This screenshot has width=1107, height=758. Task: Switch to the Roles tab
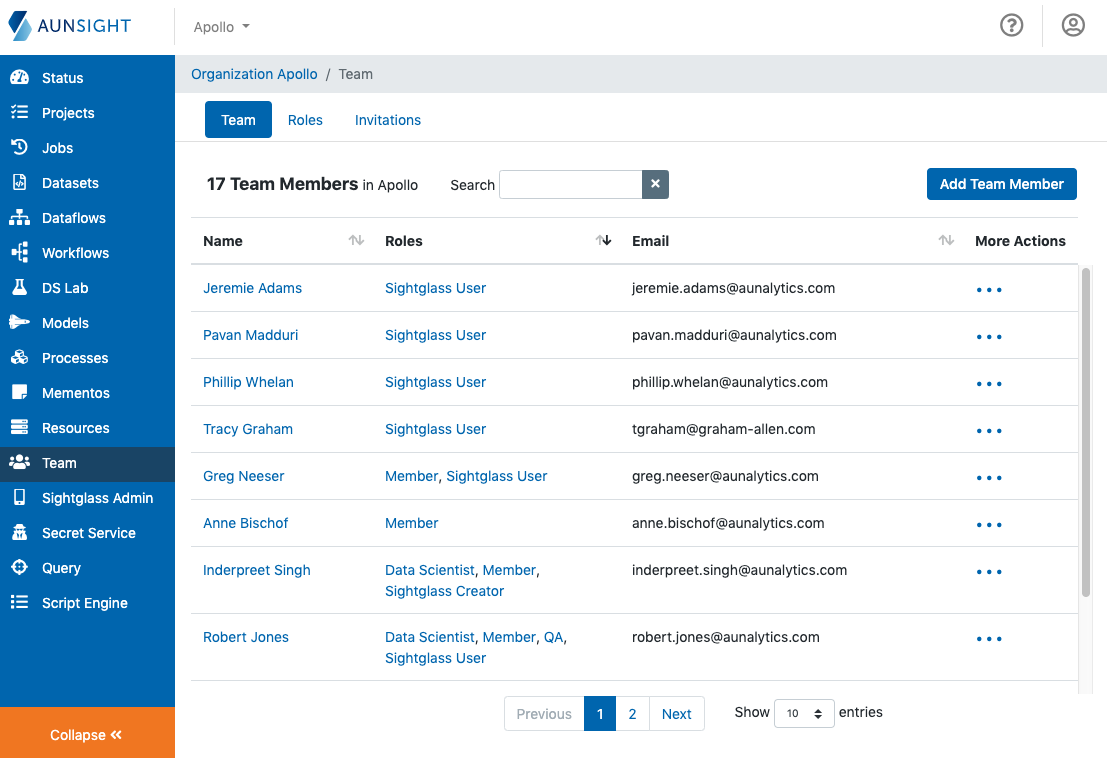305,120
